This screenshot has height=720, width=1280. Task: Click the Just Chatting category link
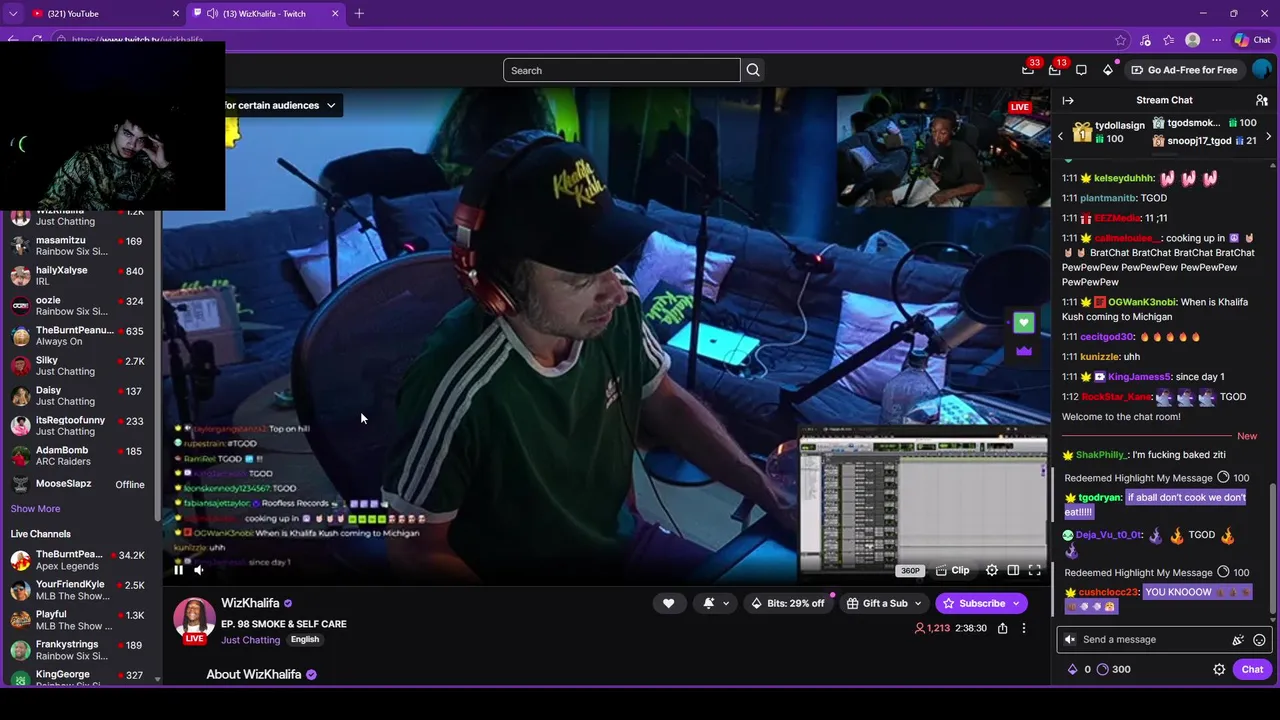click(x=250, y=640)
